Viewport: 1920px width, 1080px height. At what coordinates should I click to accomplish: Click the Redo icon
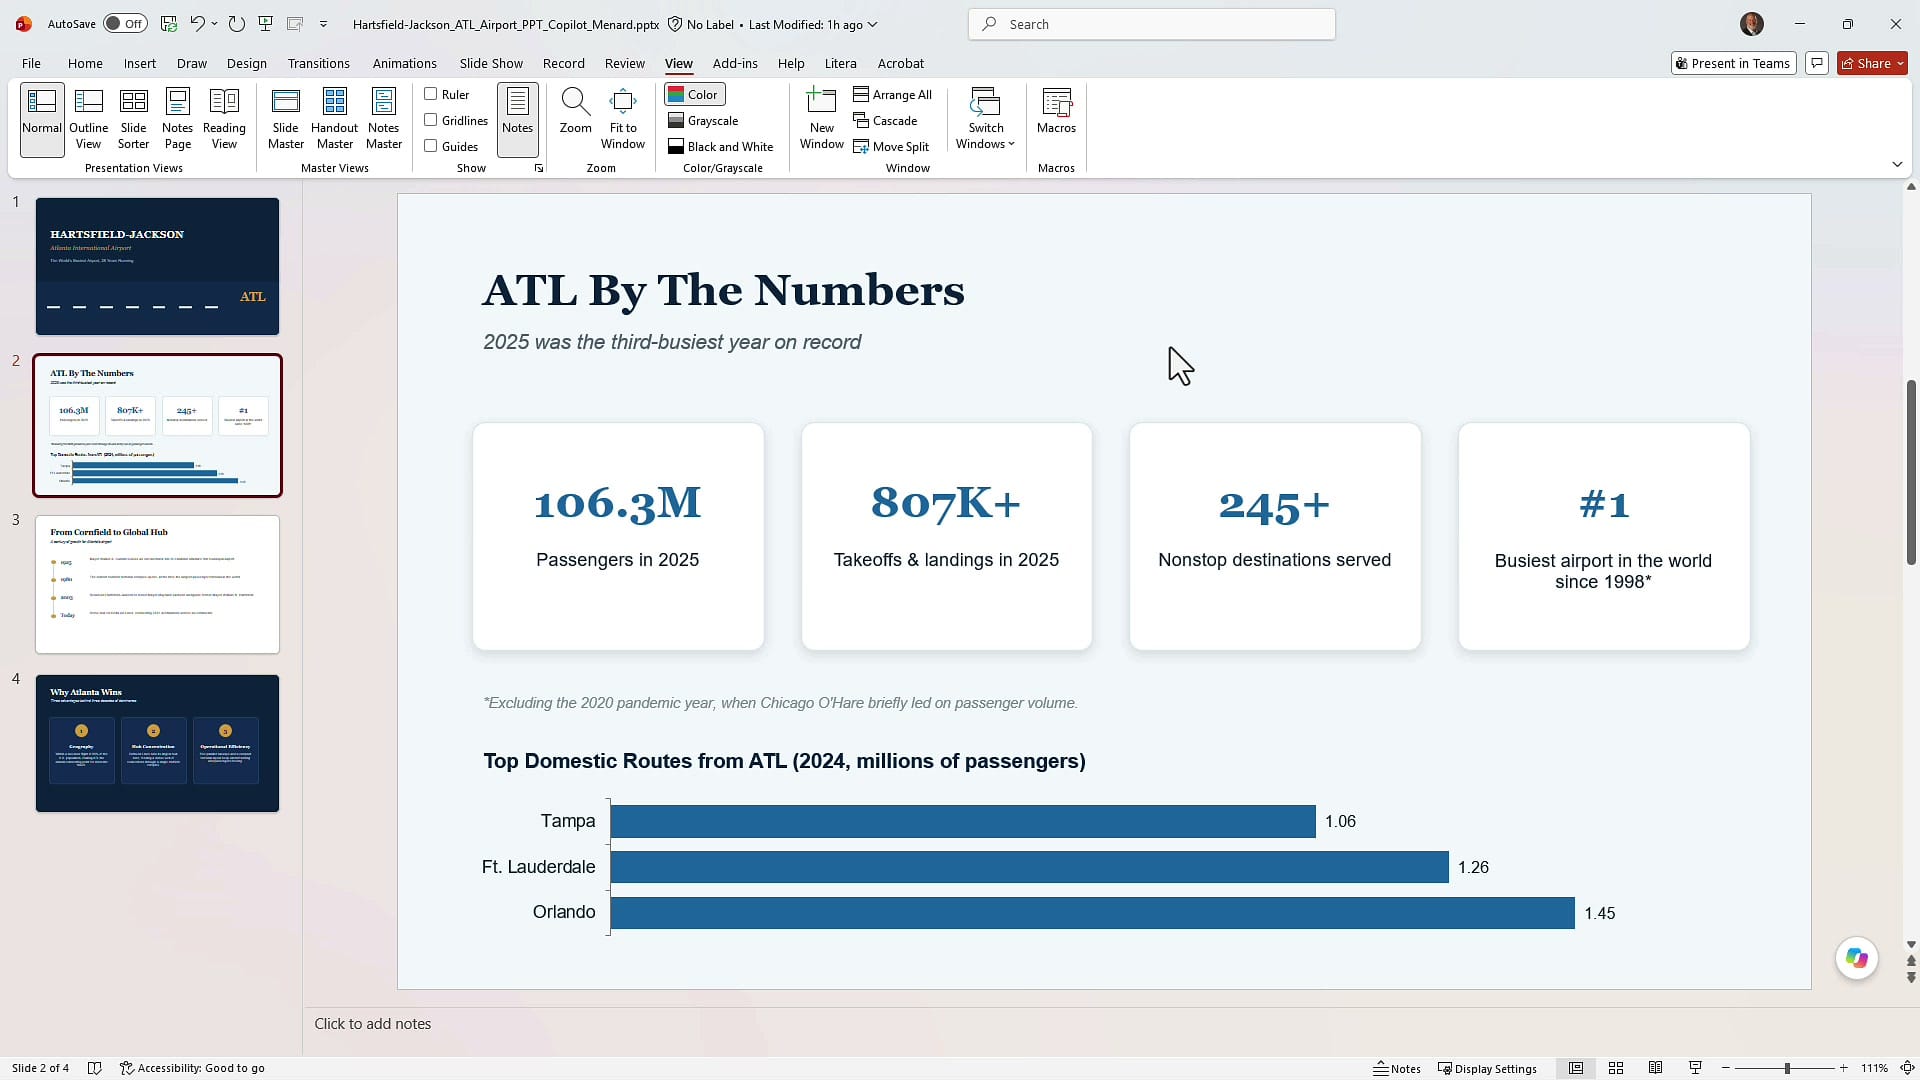[x=236, y=23]
